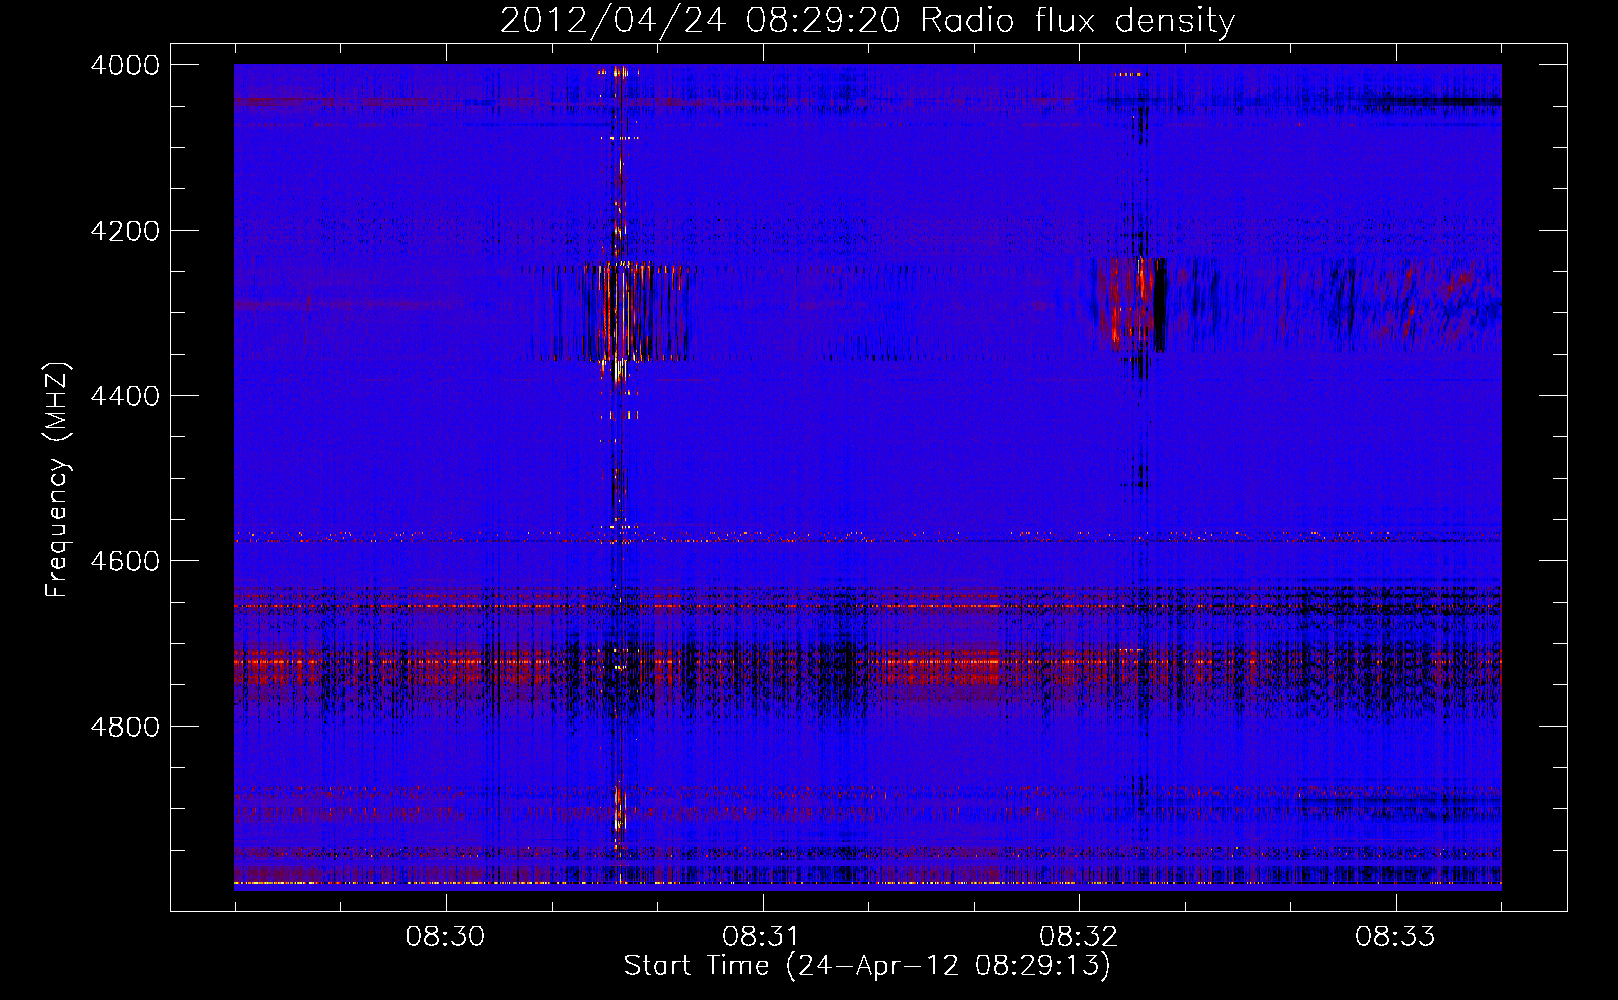Click the 08:30 time tick label

[445, 936]
